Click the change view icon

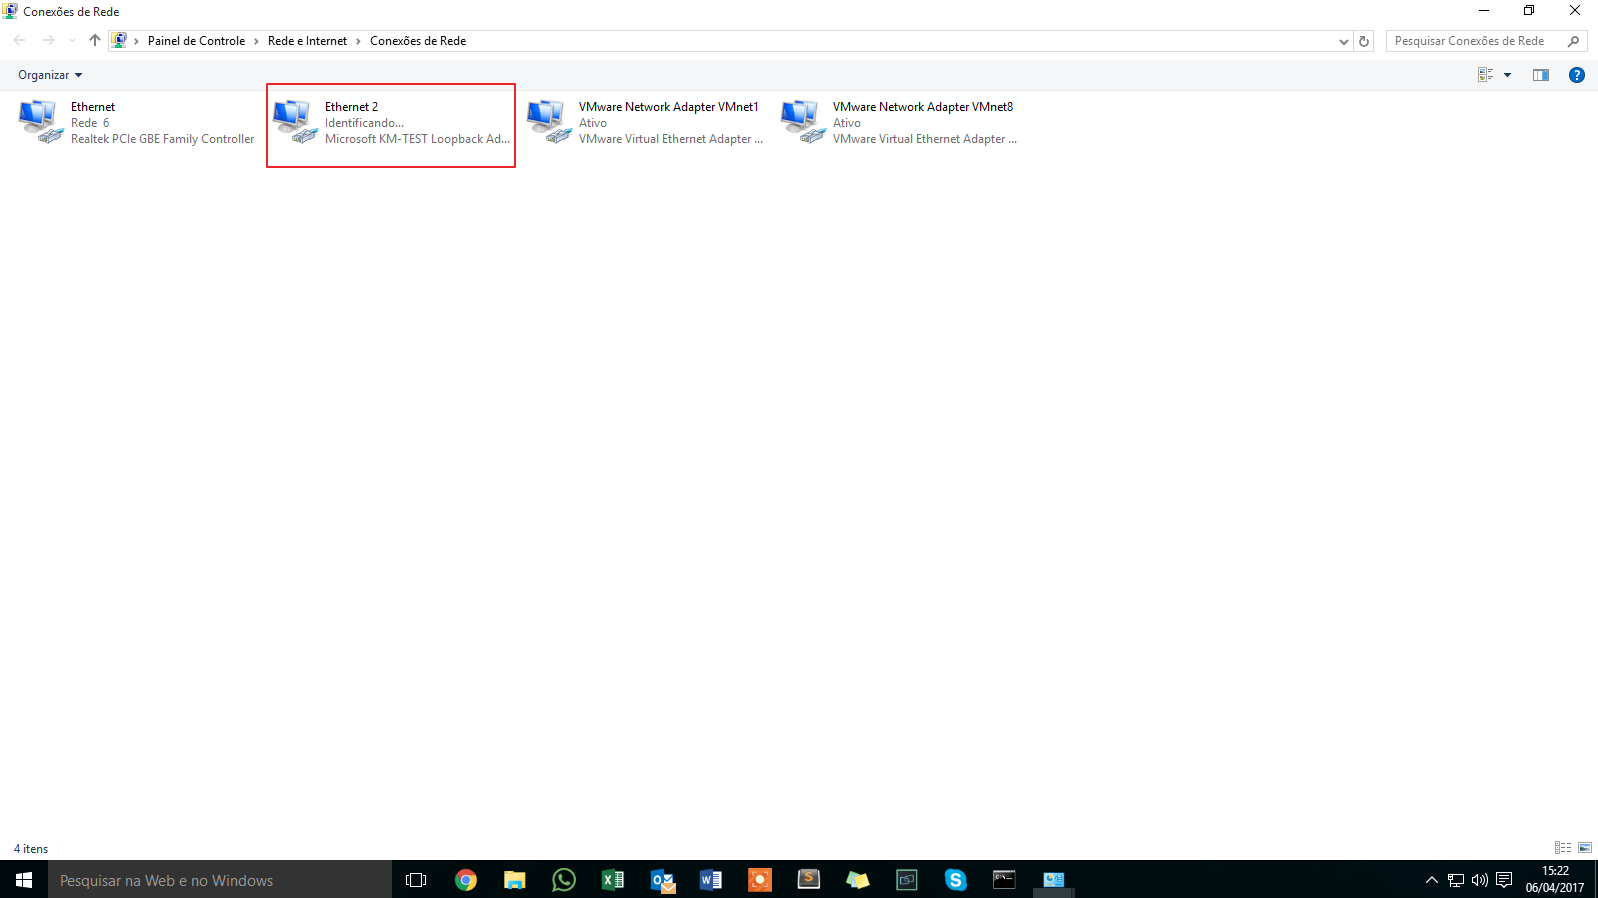[1486, 75]
